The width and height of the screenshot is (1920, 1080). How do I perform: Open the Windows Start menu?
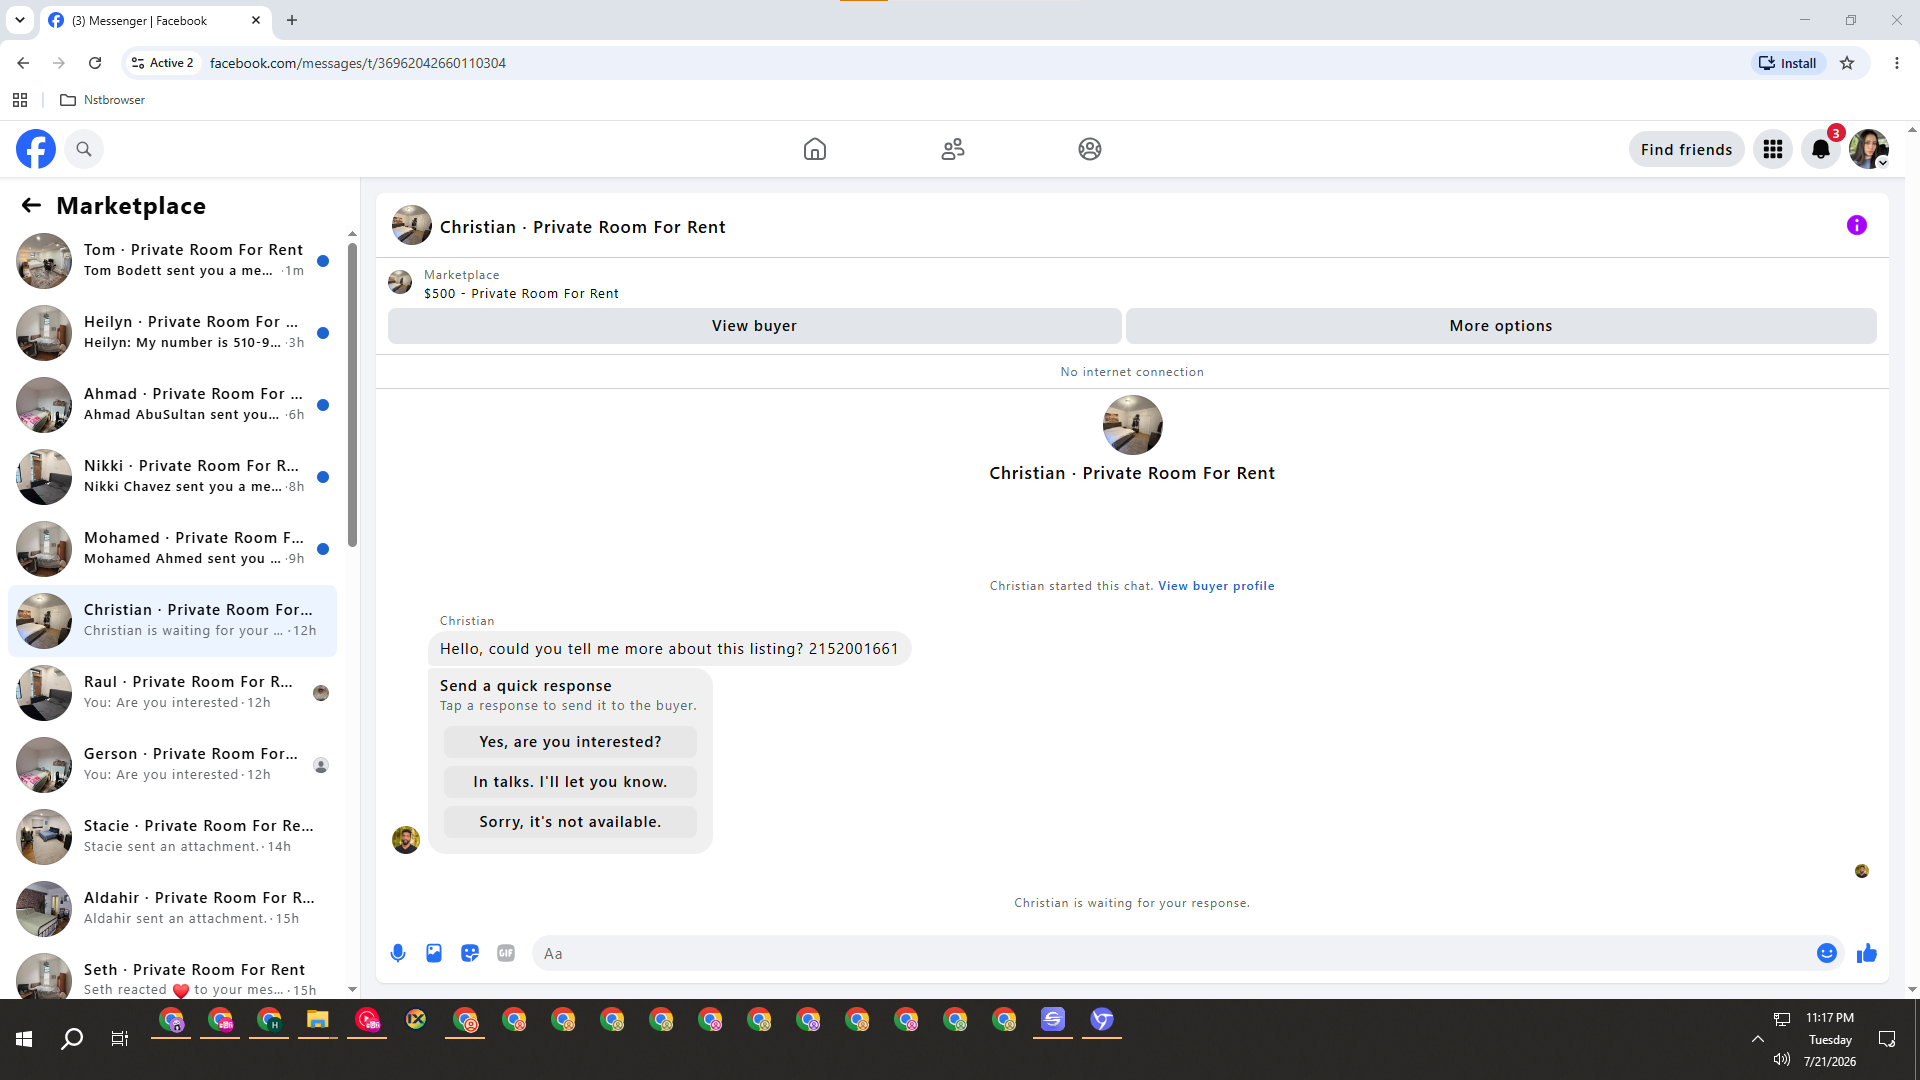click(x=24, y=1039)
